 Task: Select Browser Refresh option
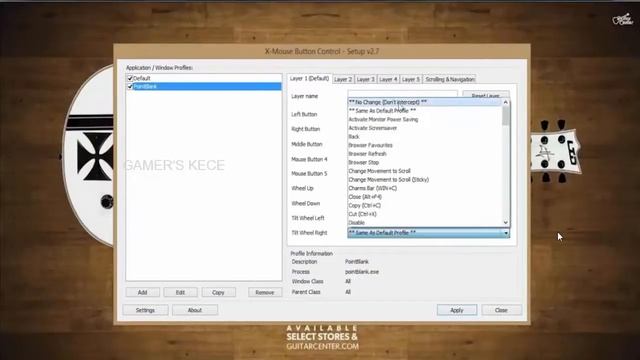[424, 153]
